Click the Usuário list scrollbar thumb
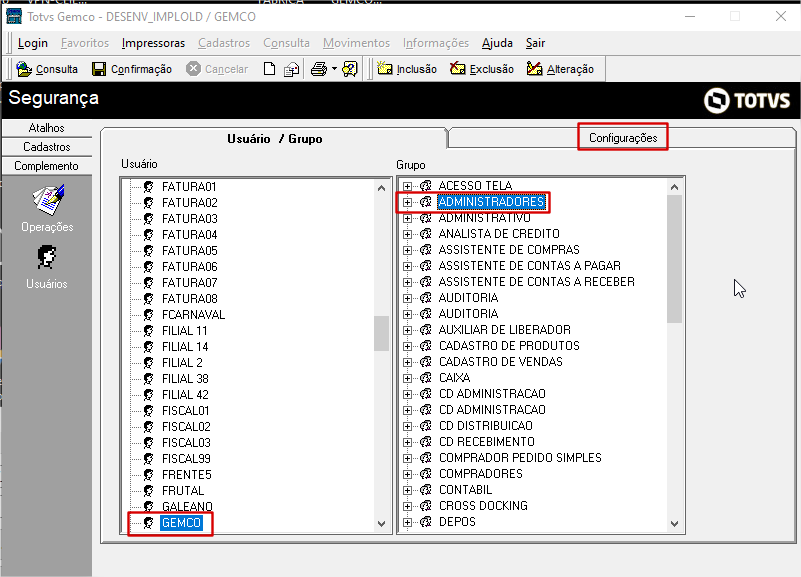Screen dimensions: 801x577 (x=381, y=333)
